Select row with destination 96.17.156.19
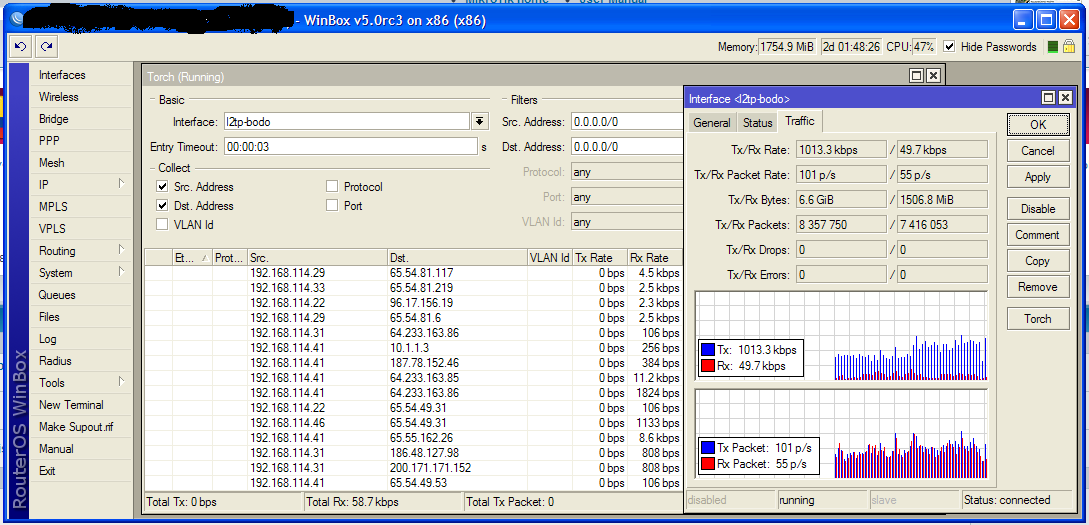 pyautogui.click(x=413, y=303)
